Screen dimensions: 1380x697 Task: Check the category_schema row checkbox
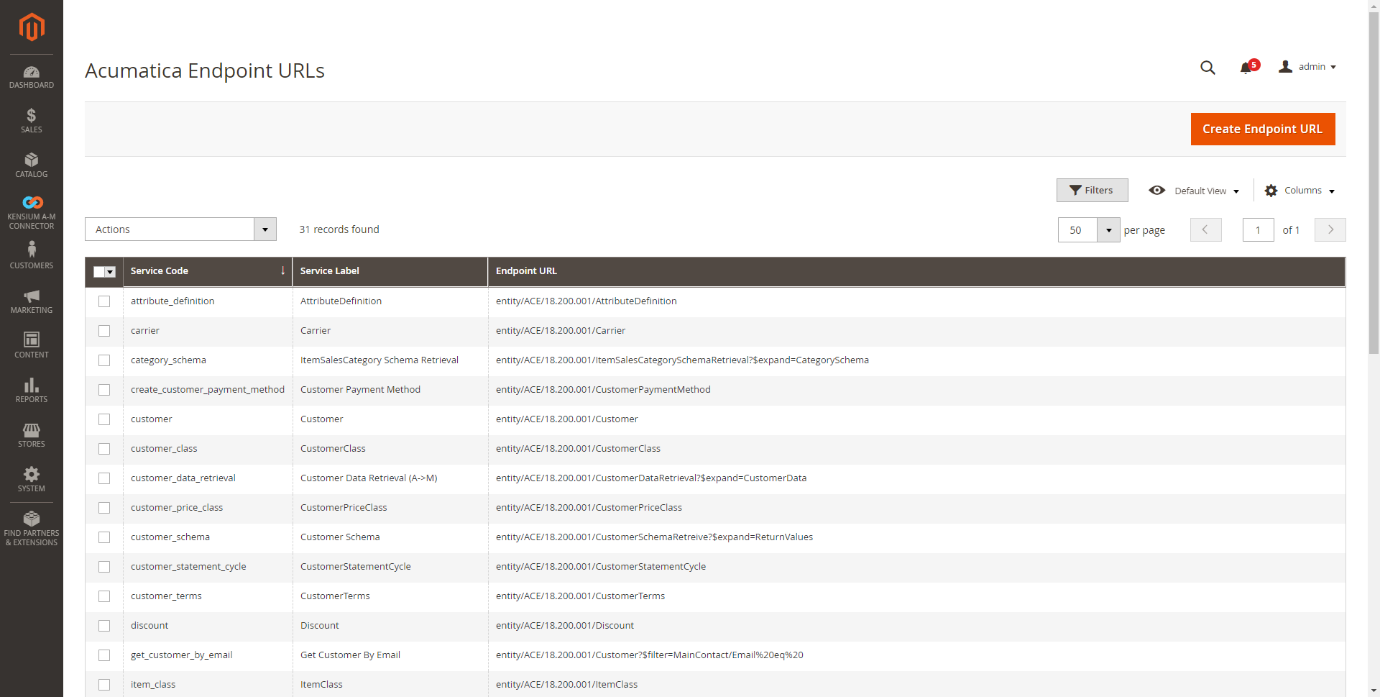[x=104, y=360]
